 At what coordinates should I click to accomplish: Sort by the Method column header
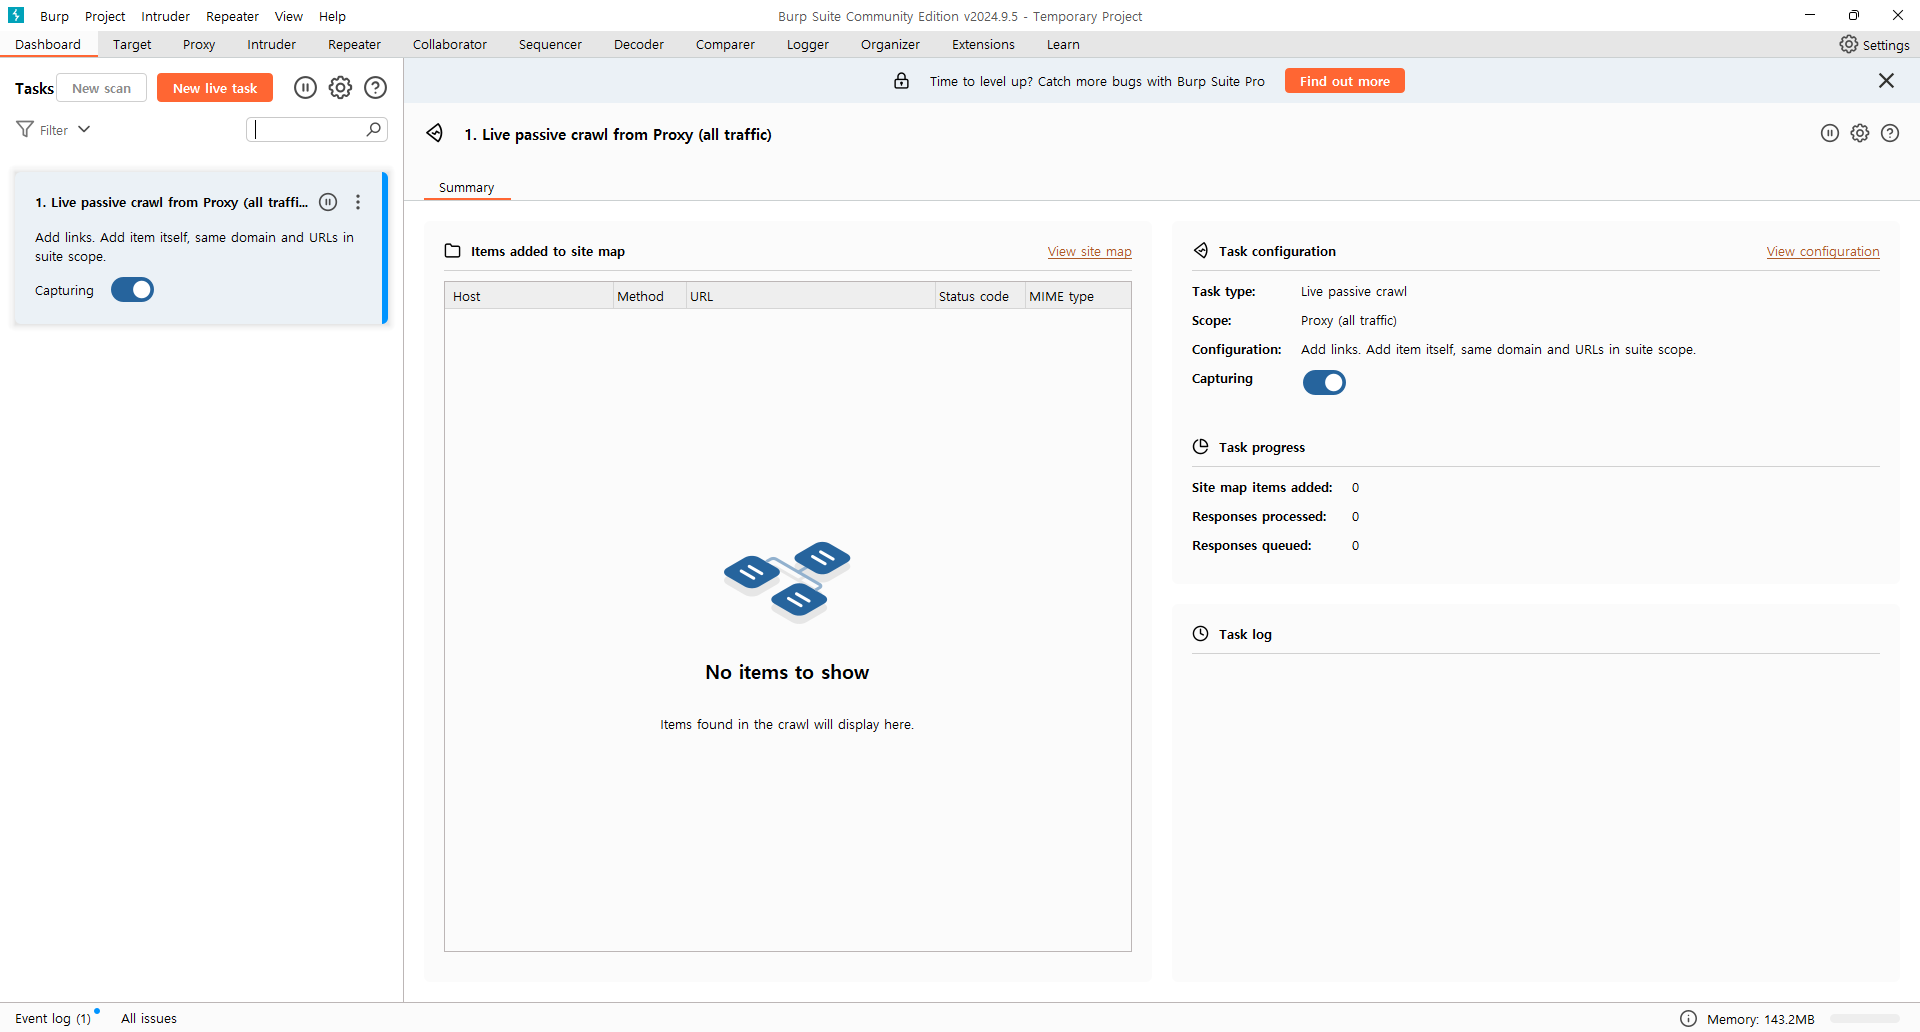(x=650, y=296)
